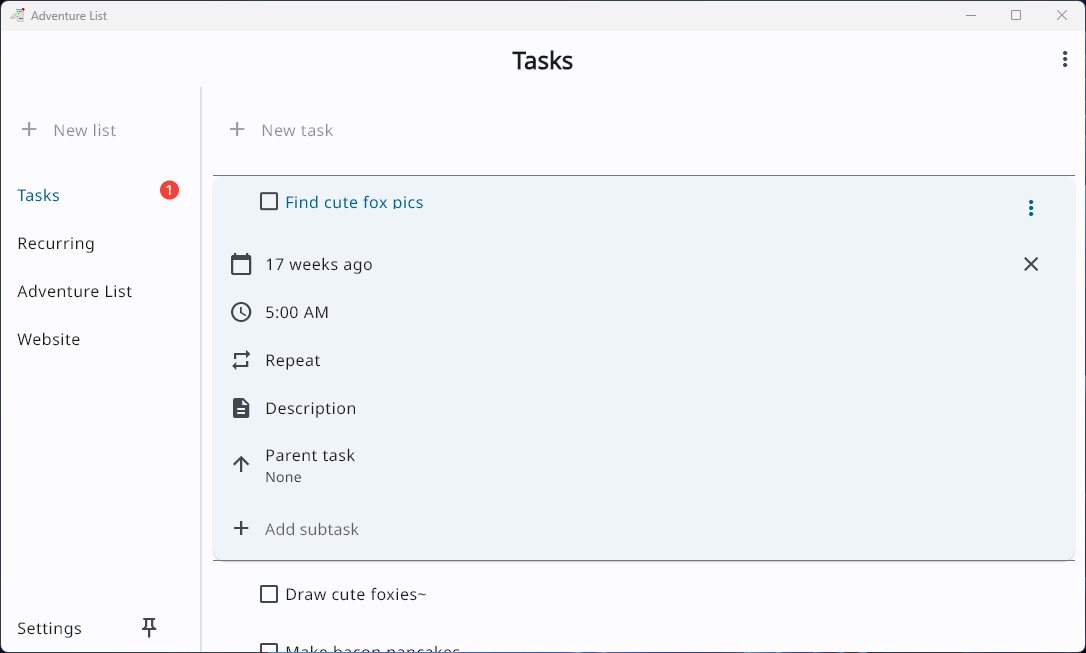The image size is (1086, 653).
Task: Open the Website list
Action: (x=48, y=339)
